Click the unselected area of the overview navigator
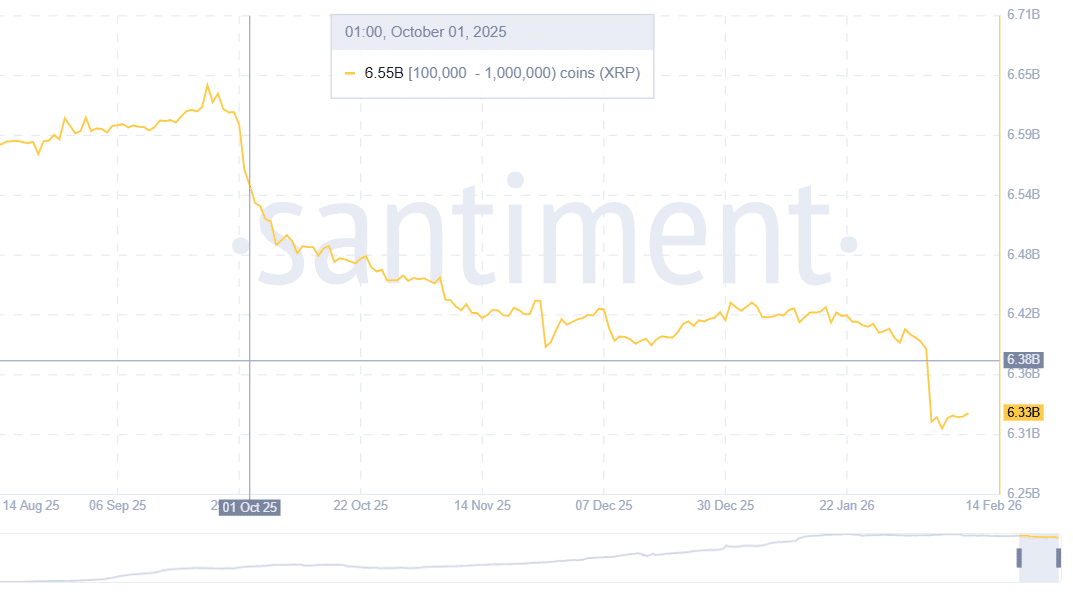The height and width of the screenshot is (595, 1073). click(500, 560)
